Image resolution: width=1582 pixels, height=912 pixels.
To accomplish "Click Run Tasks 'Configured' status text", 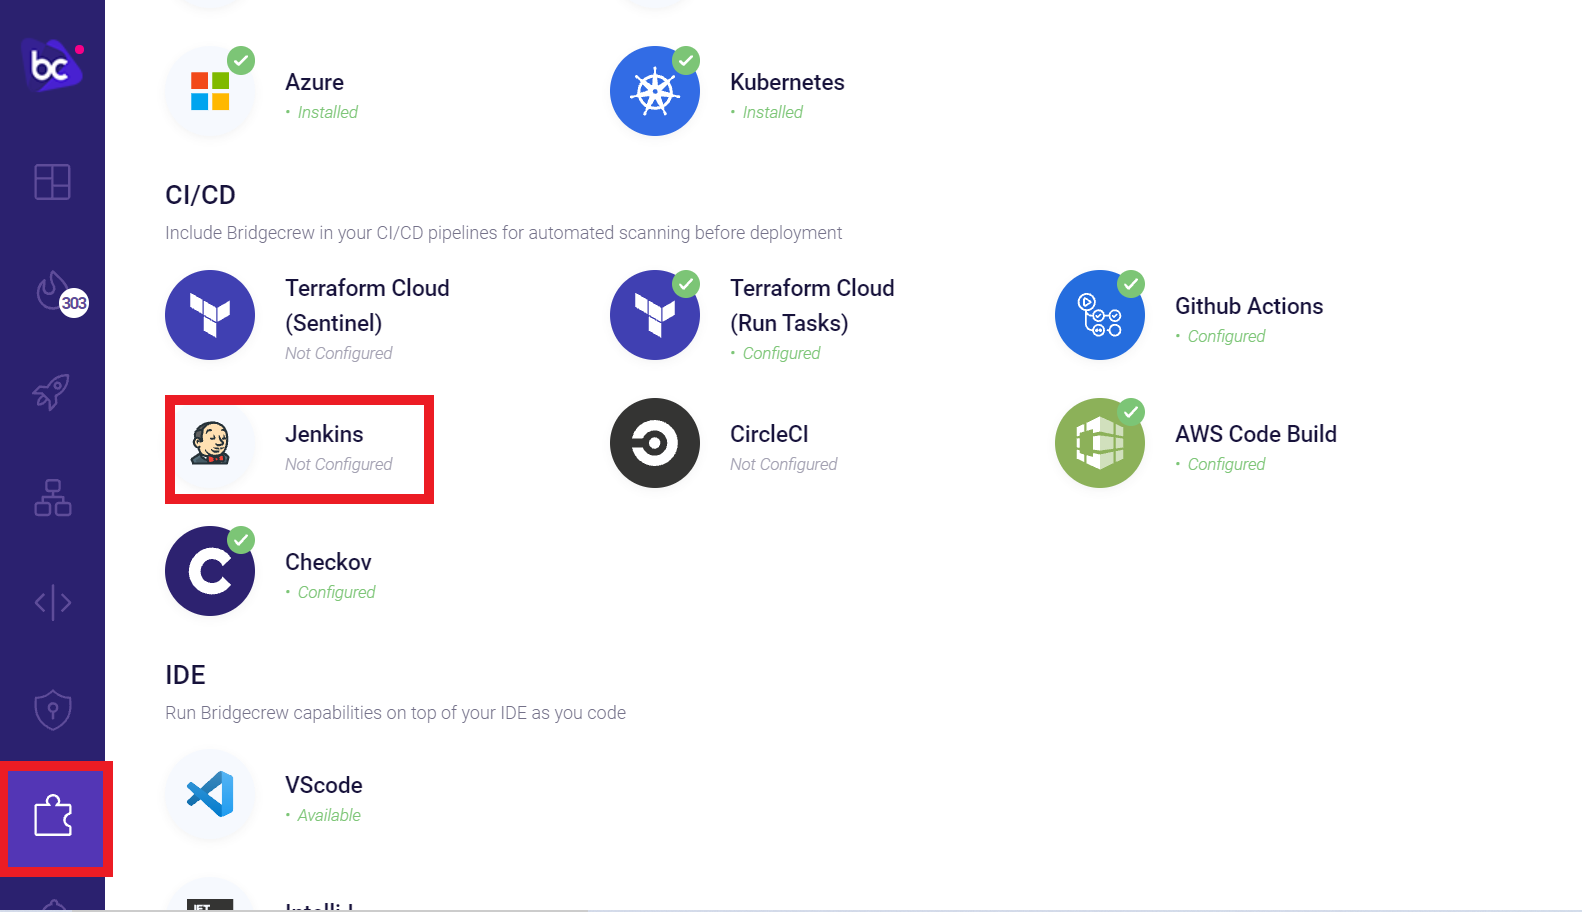I will click(x=781, y=353).
